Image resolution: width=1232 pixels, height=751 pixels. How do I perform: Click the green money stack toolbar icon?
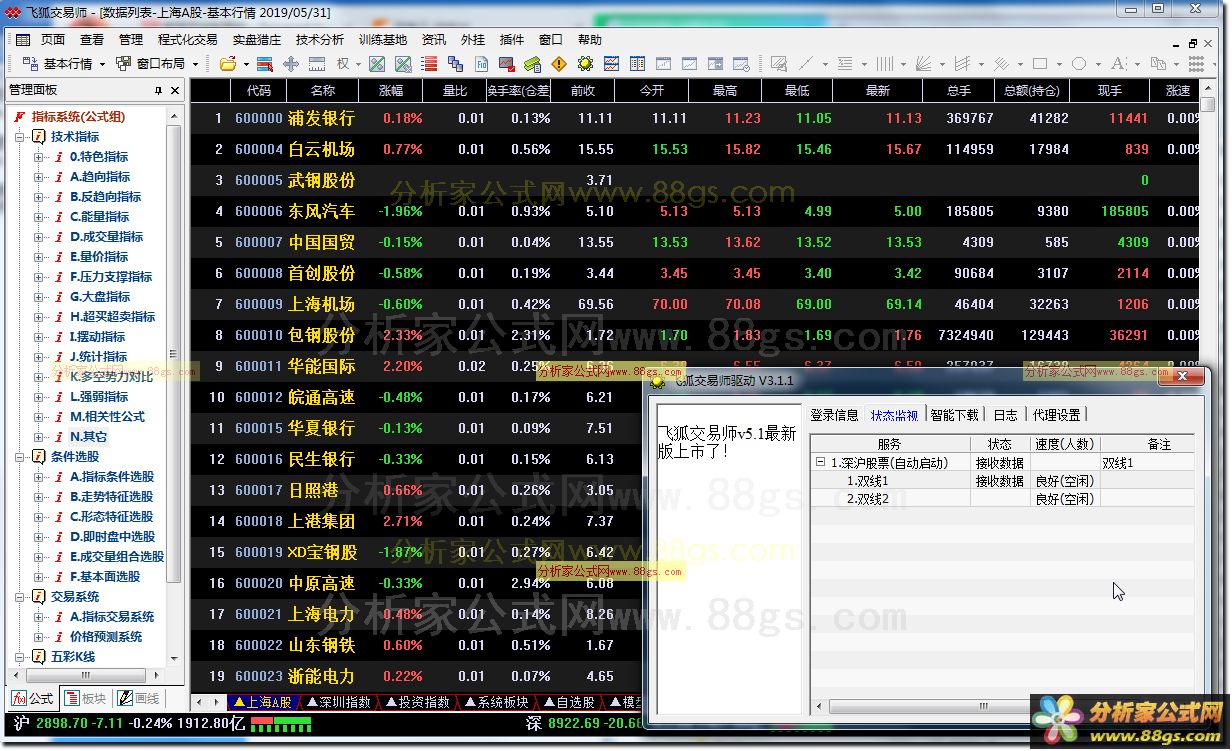[x=532, y=64]
